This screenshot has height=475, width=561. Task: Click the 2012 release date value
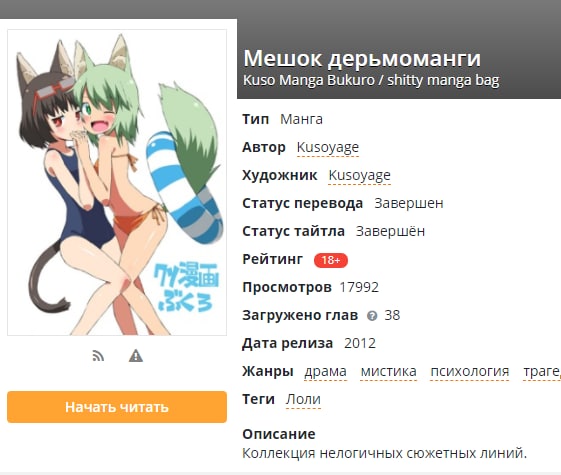pos(360,343)
